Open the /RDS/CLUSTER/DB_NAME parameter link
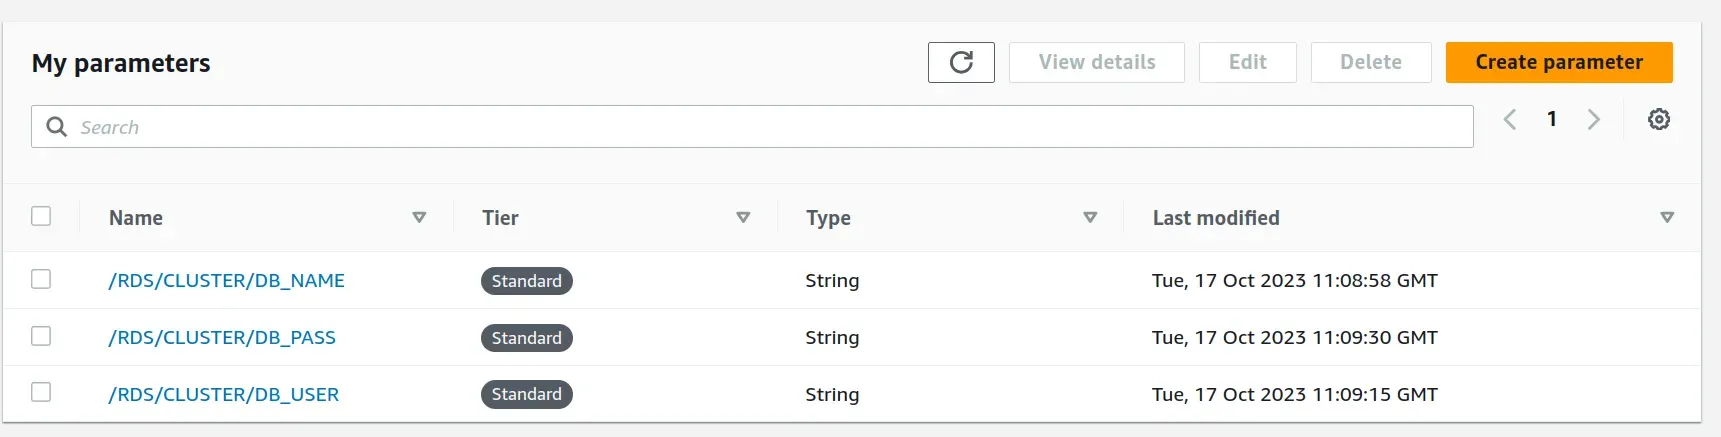Viewport: 1721px width, 437px height. coord(227,281)
